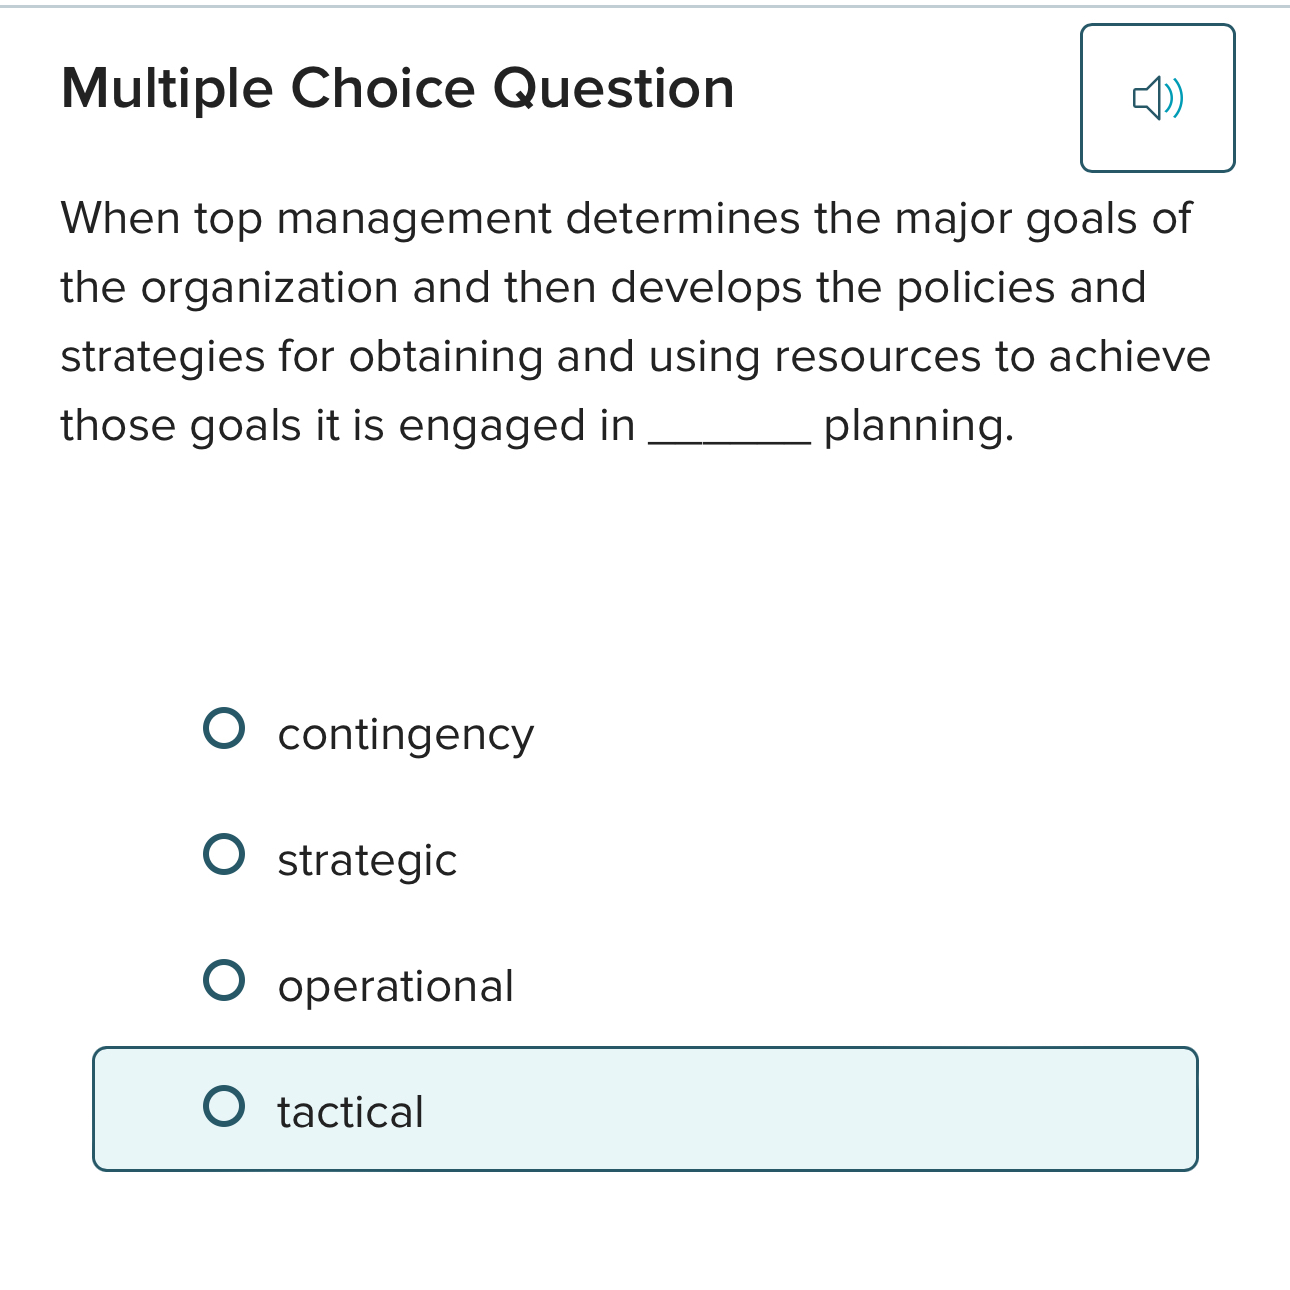Pick operational from the answer choices

[x=394, y=985]
